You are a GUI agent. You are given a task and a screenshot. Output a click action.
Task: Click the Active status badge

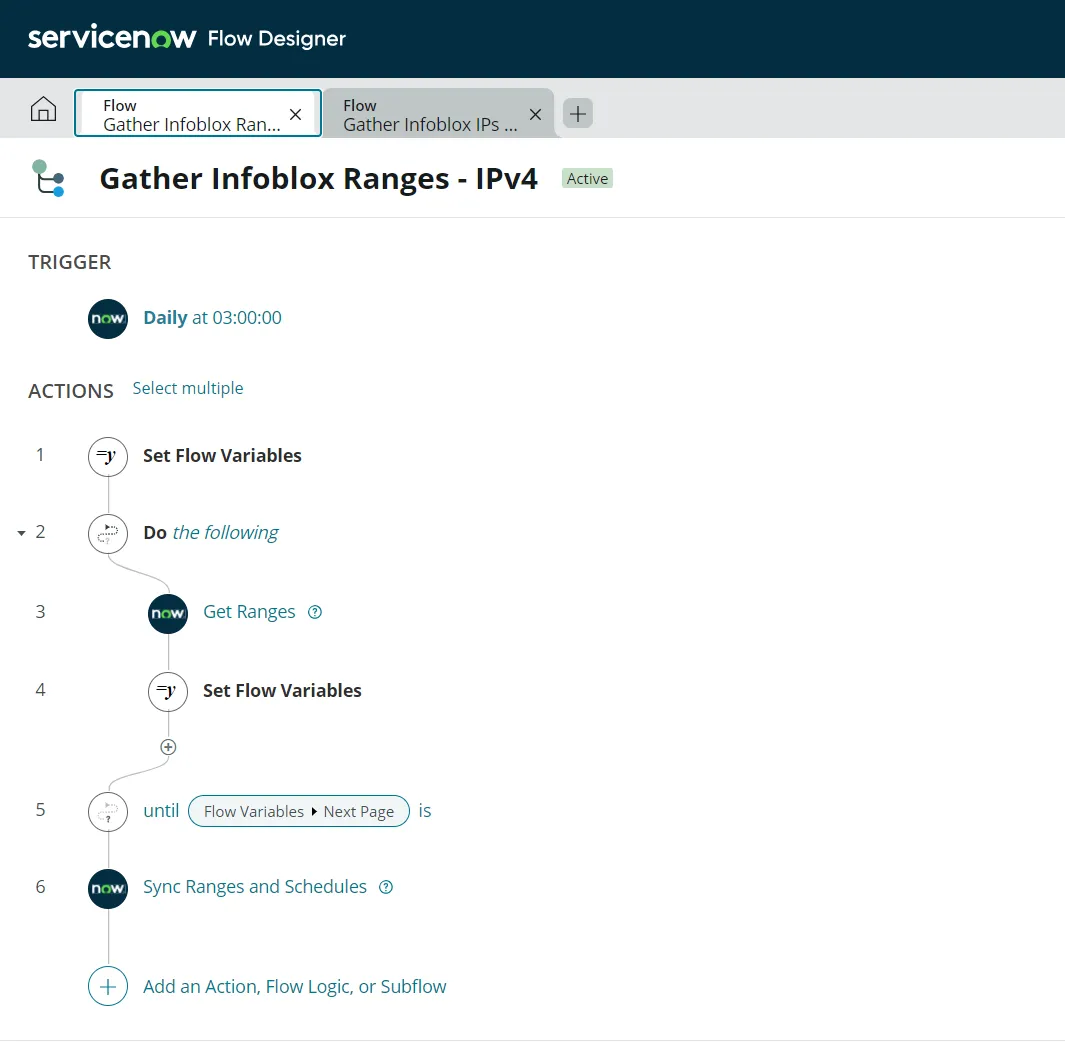pos(588,179)
